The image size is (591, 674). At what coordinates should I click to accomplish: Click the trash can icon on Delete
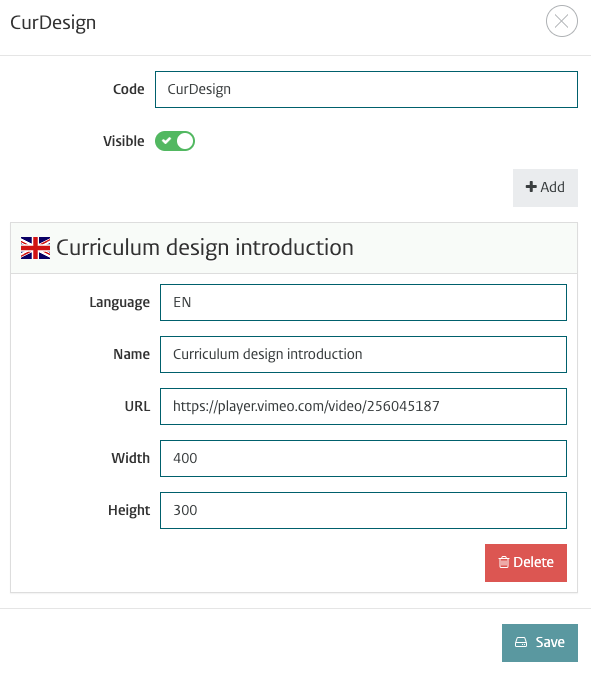(x=504, y=562)
